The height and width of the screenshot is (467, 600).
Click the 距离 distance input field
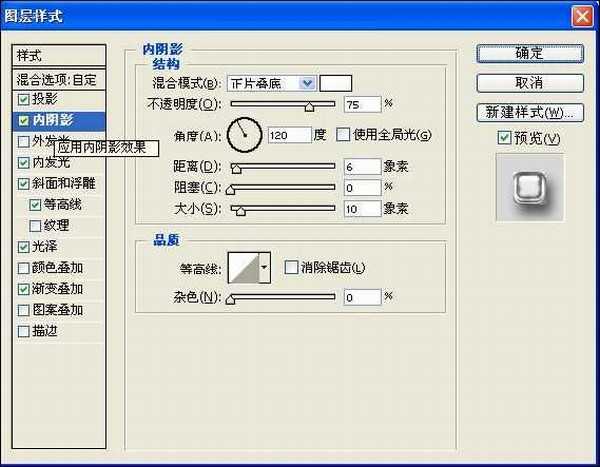coord(362,166)
